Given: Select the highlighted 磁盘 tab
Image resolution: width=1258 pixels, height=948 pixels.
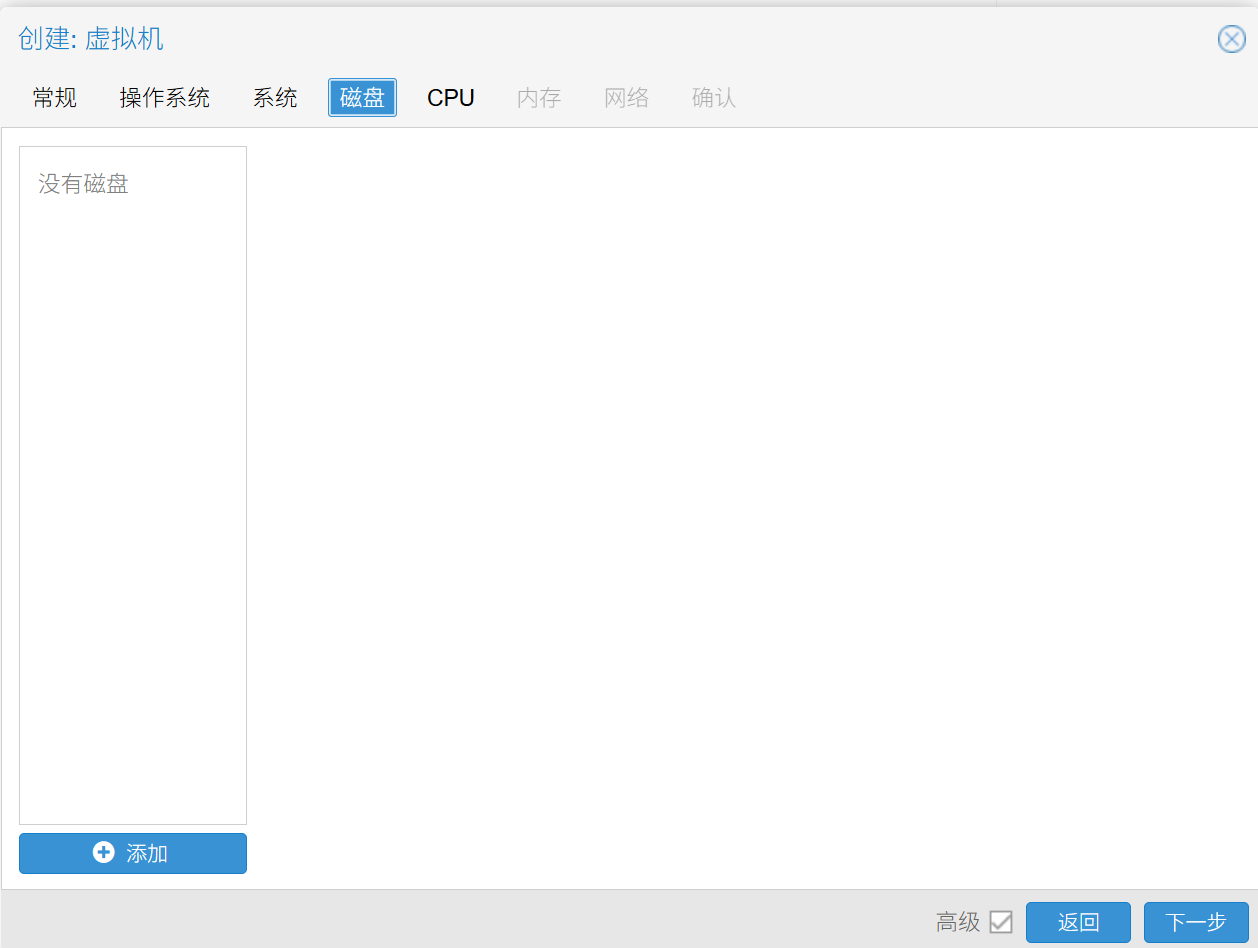Looking at the screenshot, I should coord(362,98).
